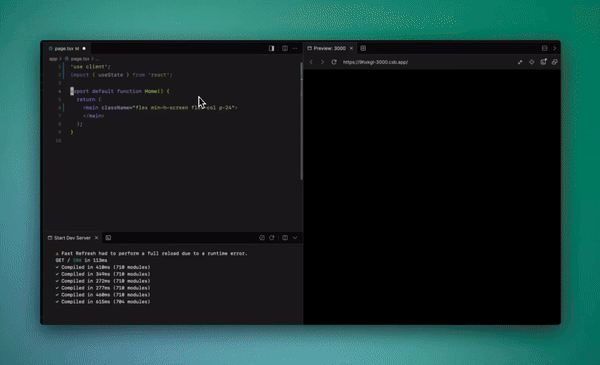
Task: Add a new tab beside Preview: 3000
Action: point(363,48)
